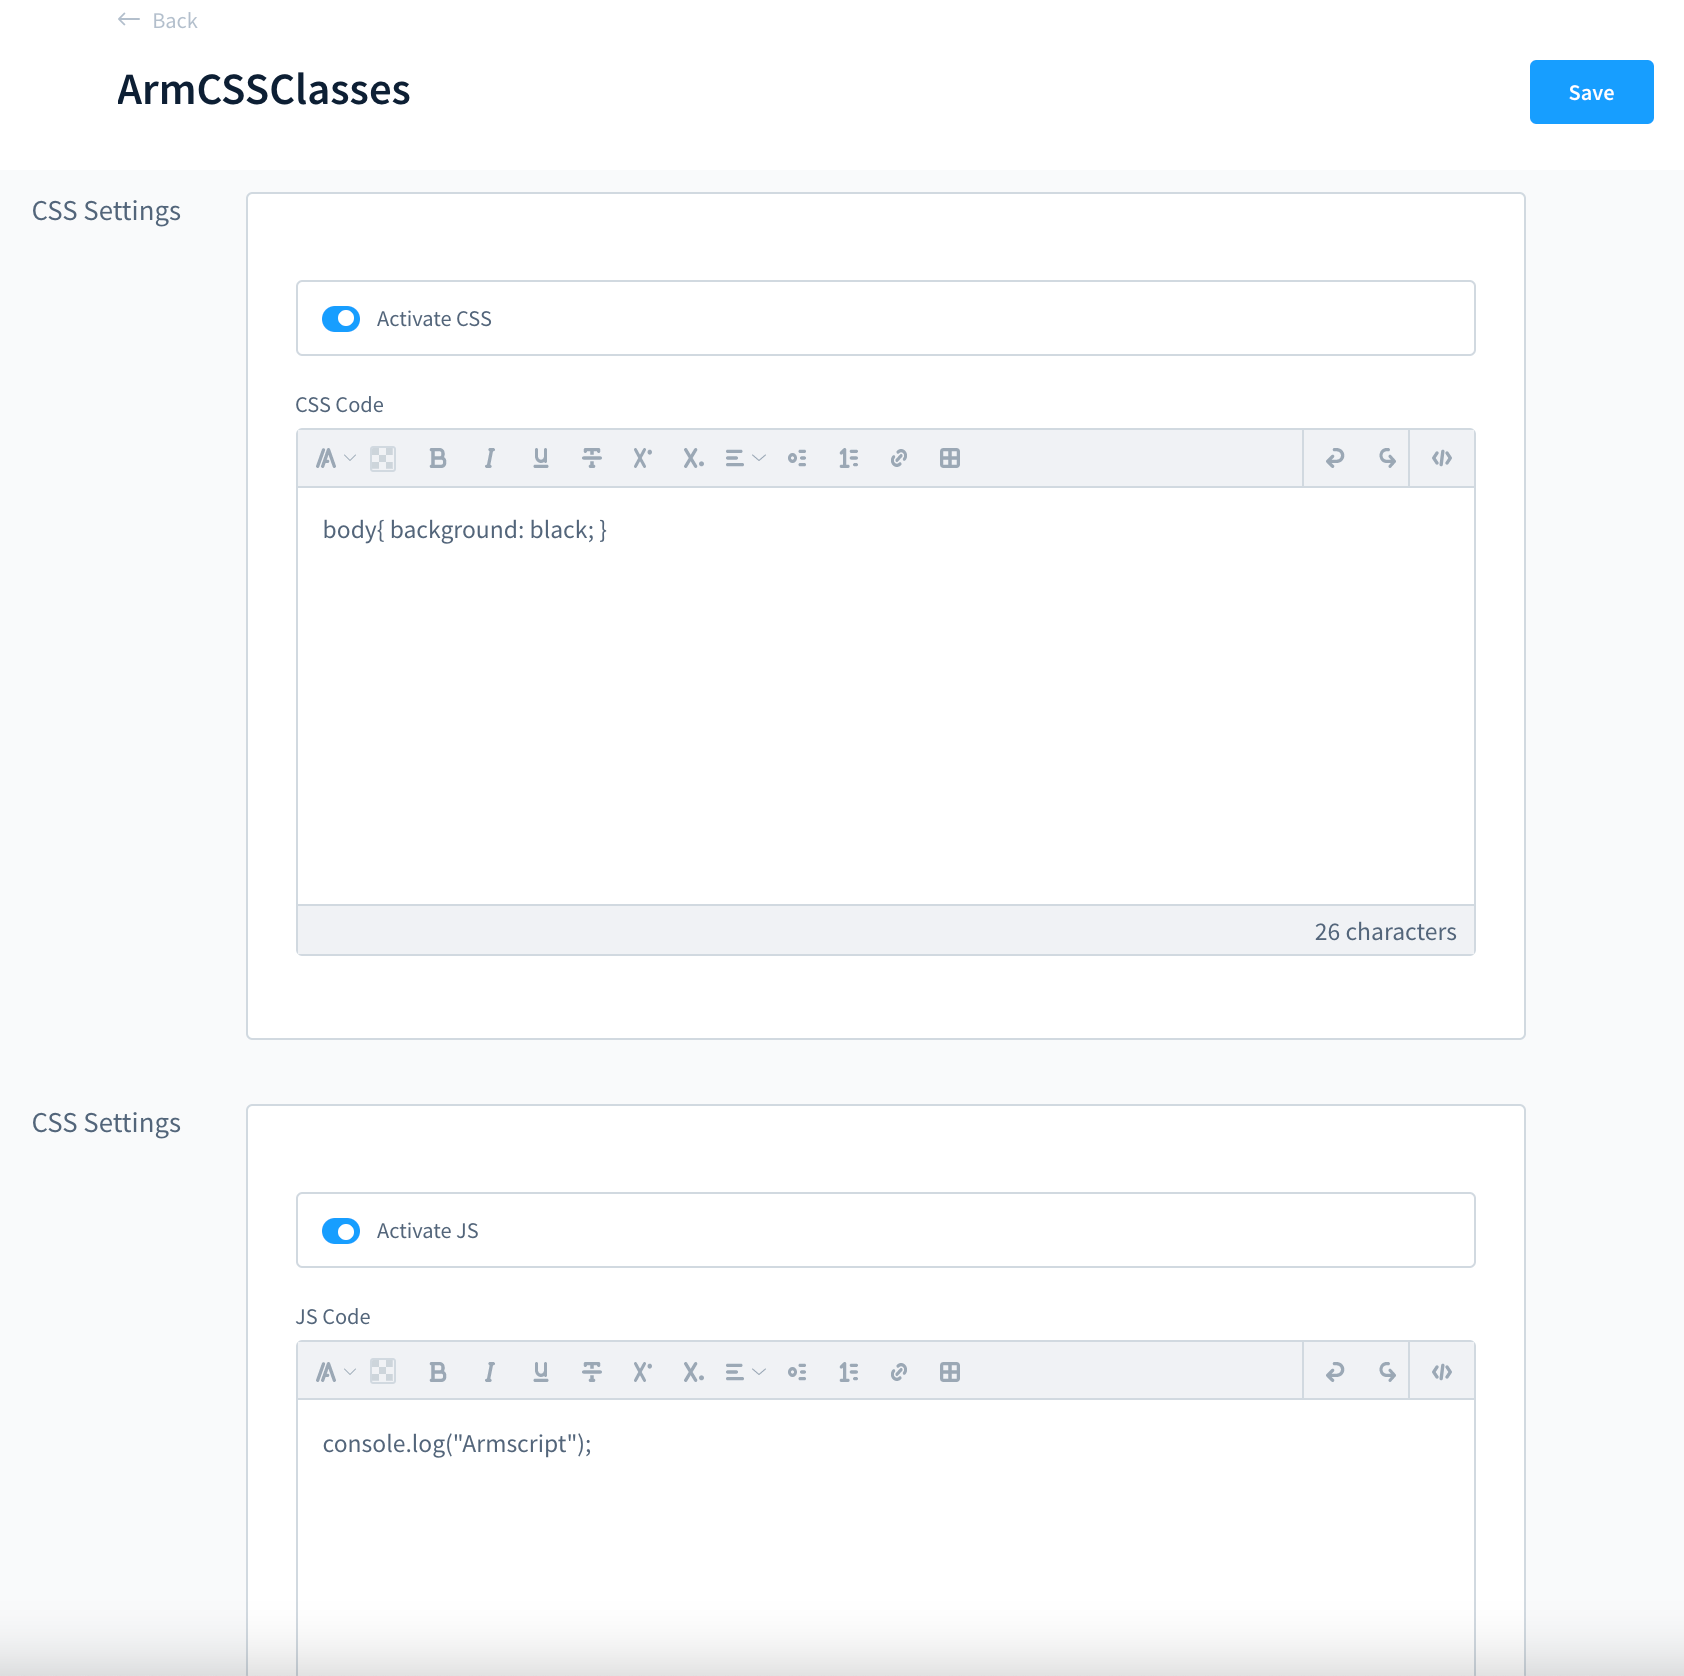1684x1676 pixels.
Task: Insert numbered list in CSS Code editor
Action: pyautogui.click(x=848, y=458)
